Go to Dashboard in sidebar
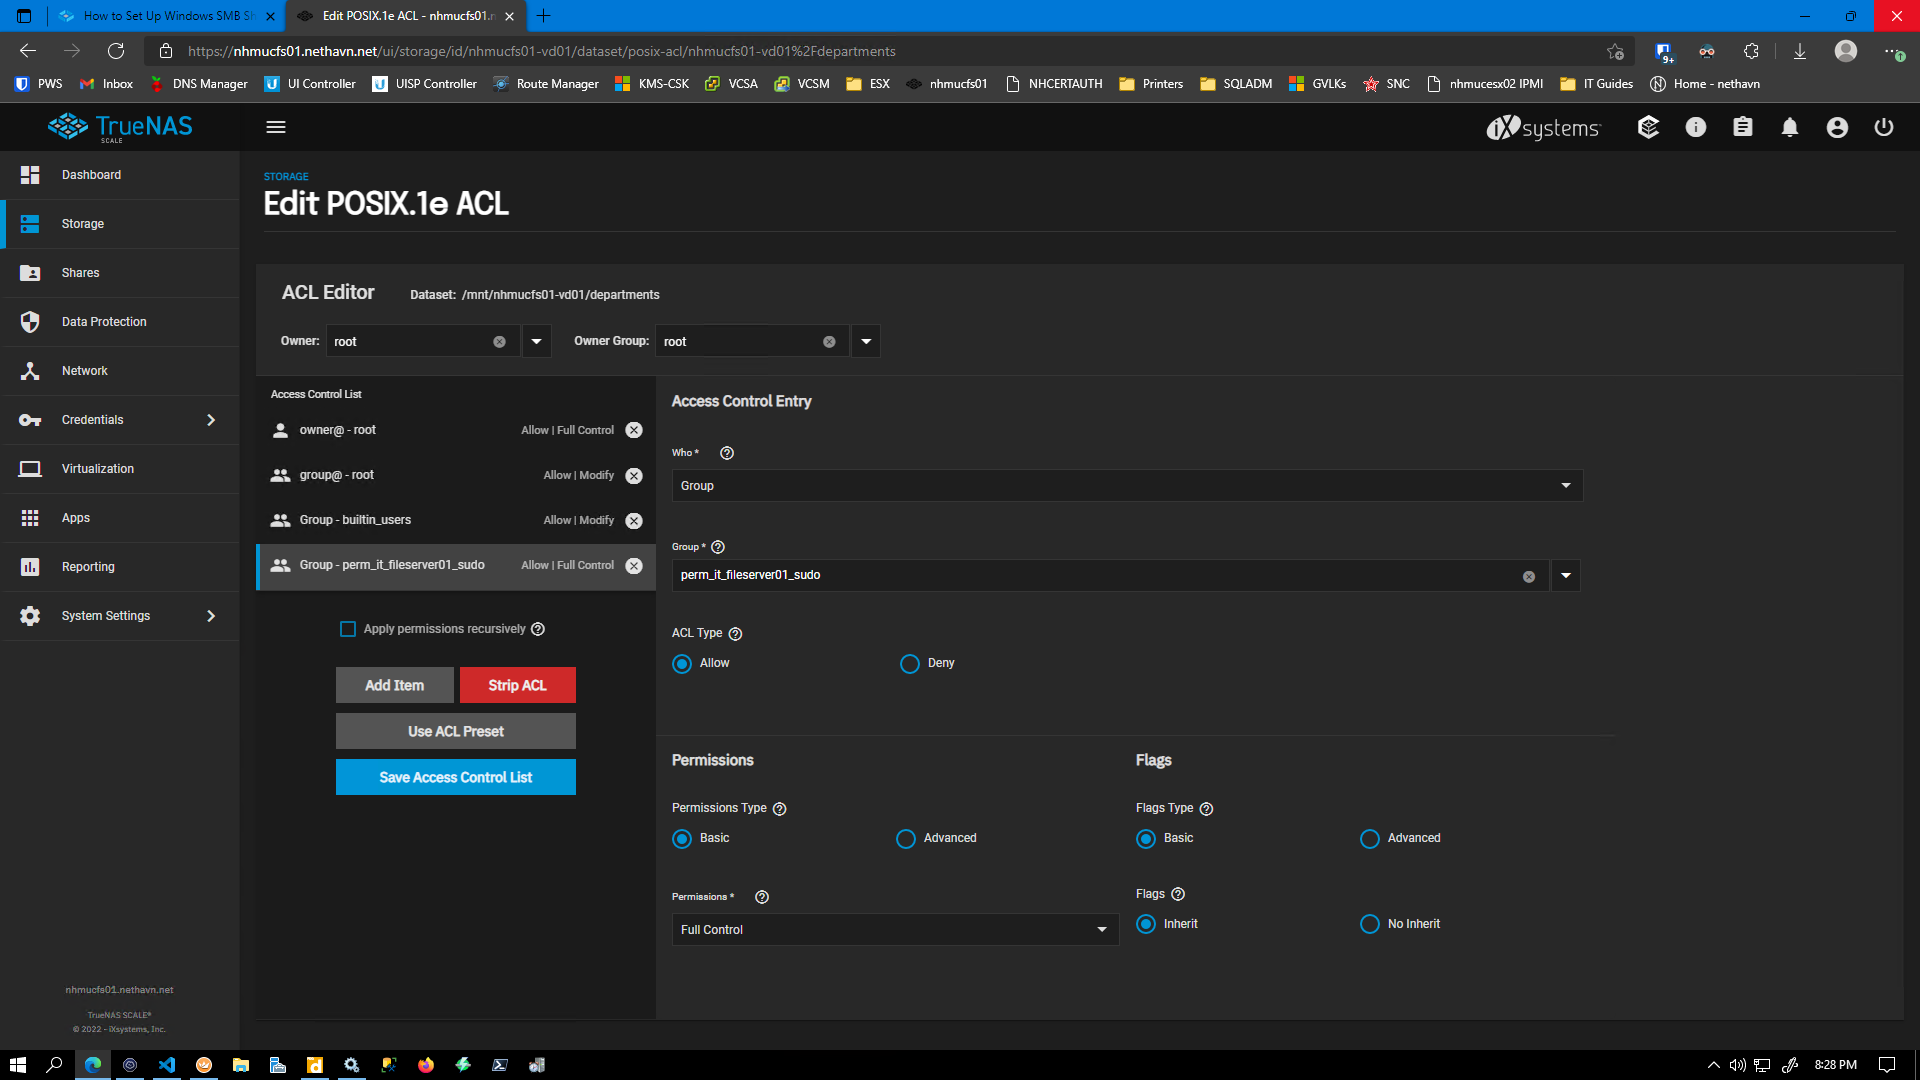Screen dimensions: 1920x1080 [x=120, y=175]
